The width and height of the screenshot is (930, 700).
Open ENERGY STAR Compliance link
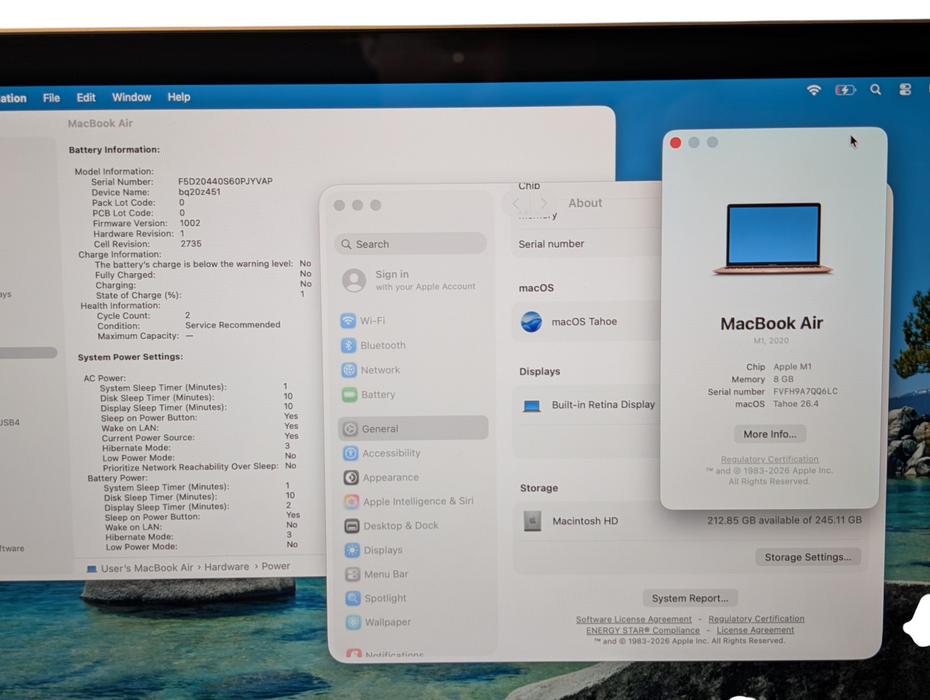point(643,630)
